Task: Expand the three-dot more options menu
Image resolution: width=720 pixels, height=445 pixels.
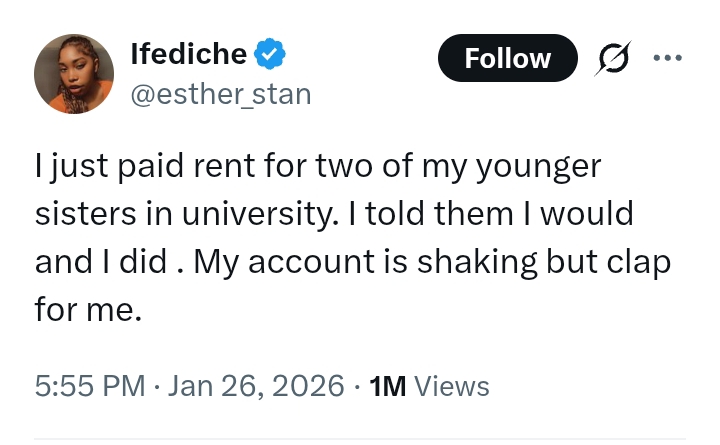Action: click(667, 58)
